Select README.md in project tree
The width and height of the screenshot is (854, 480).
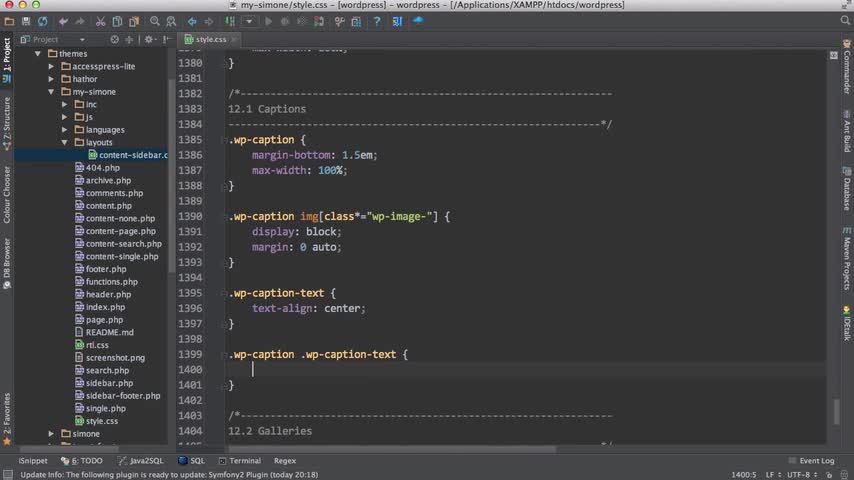point(104,332)
